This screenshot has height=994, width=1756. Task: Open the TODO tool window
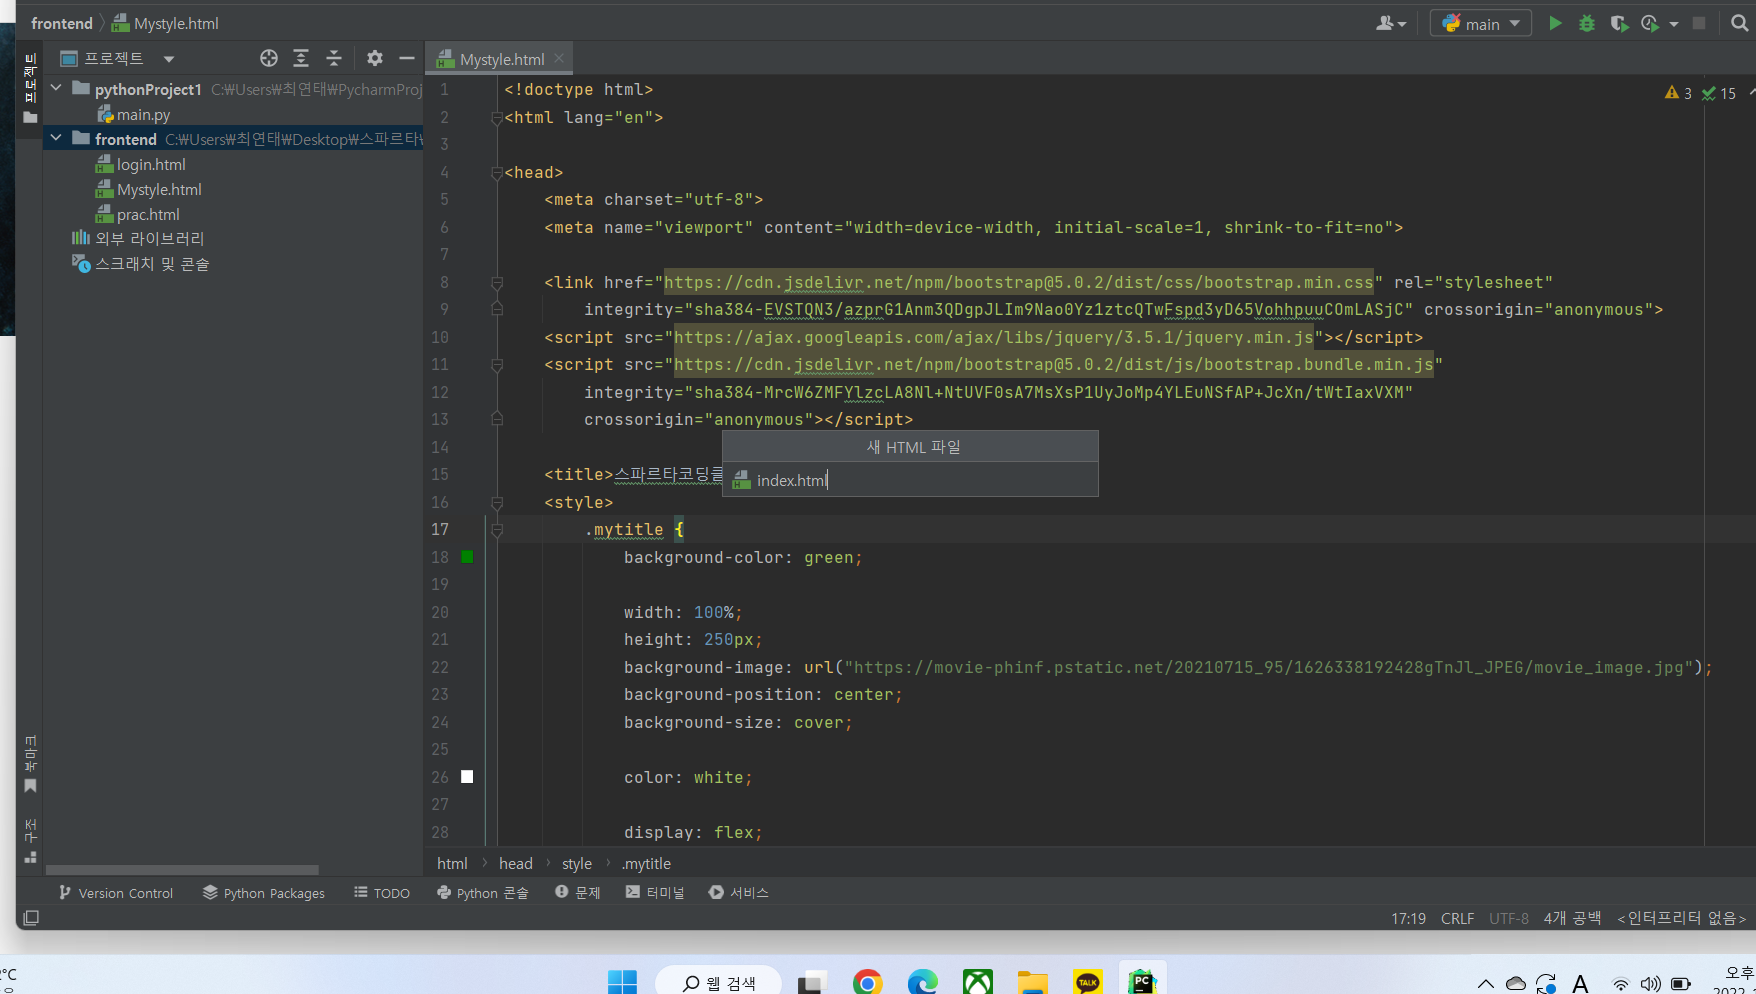(x=382, y=893)
